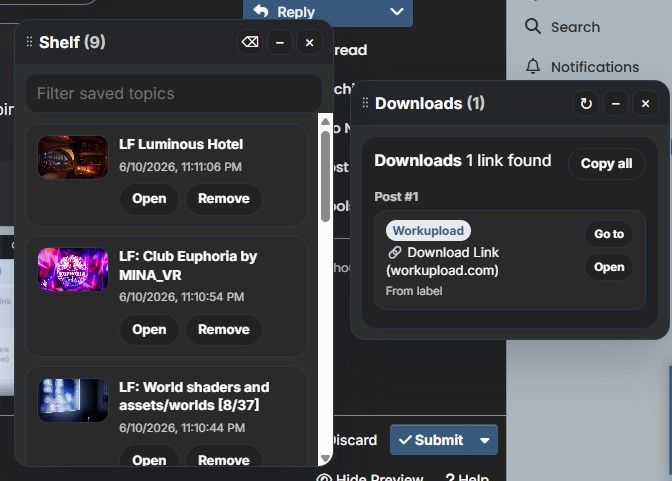
Task: Click the World shaders thumbnail
Action: 73,400
